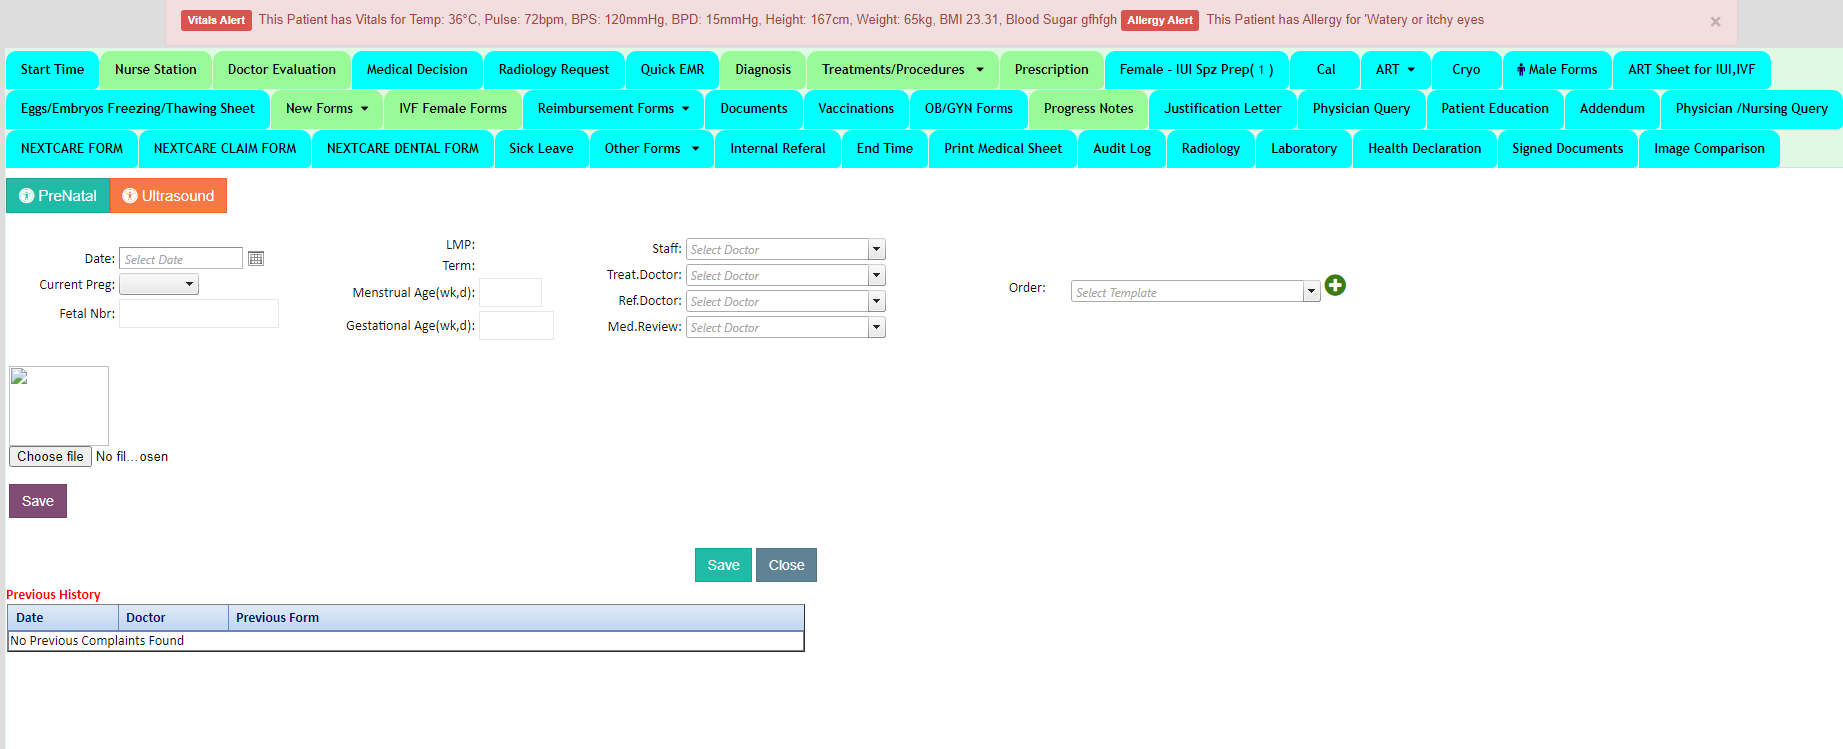Open the Health Declaration tab

coord(1425,149)
